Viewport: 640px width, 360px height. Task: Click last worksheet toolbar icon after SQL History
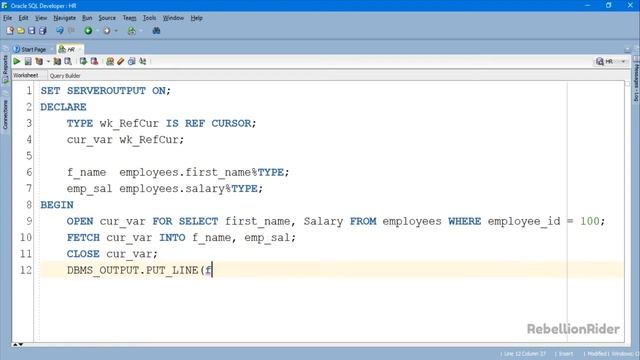click(142, 61)
